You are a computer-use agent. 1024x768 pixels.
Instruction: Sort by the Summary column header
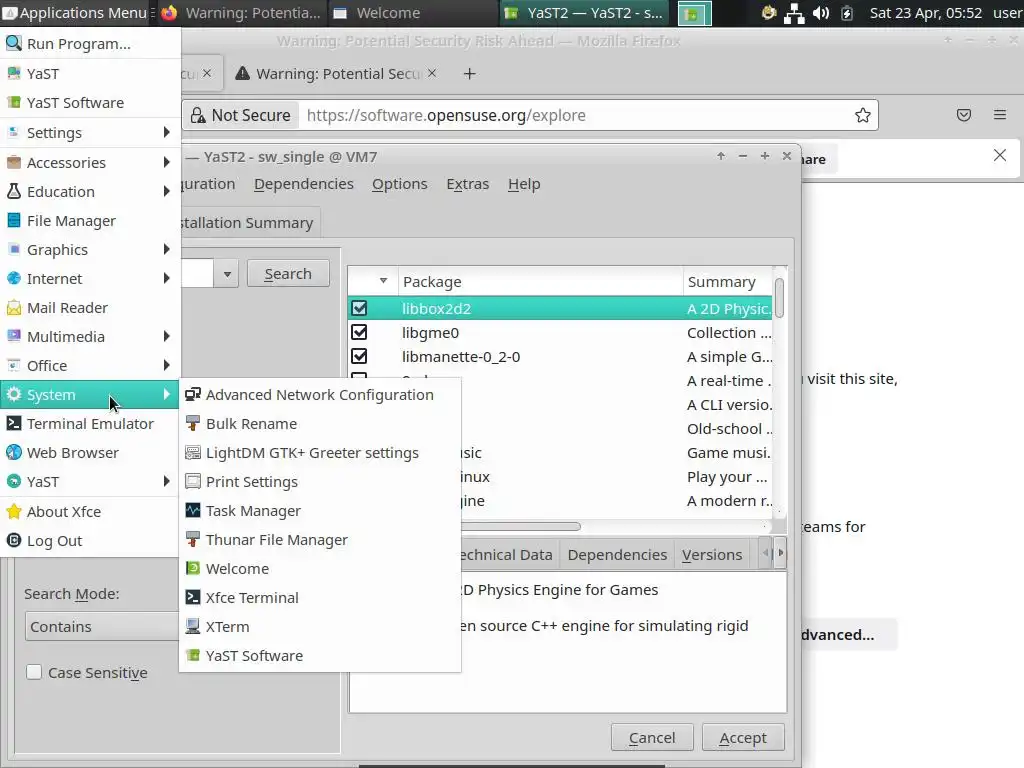pos(728,281)
